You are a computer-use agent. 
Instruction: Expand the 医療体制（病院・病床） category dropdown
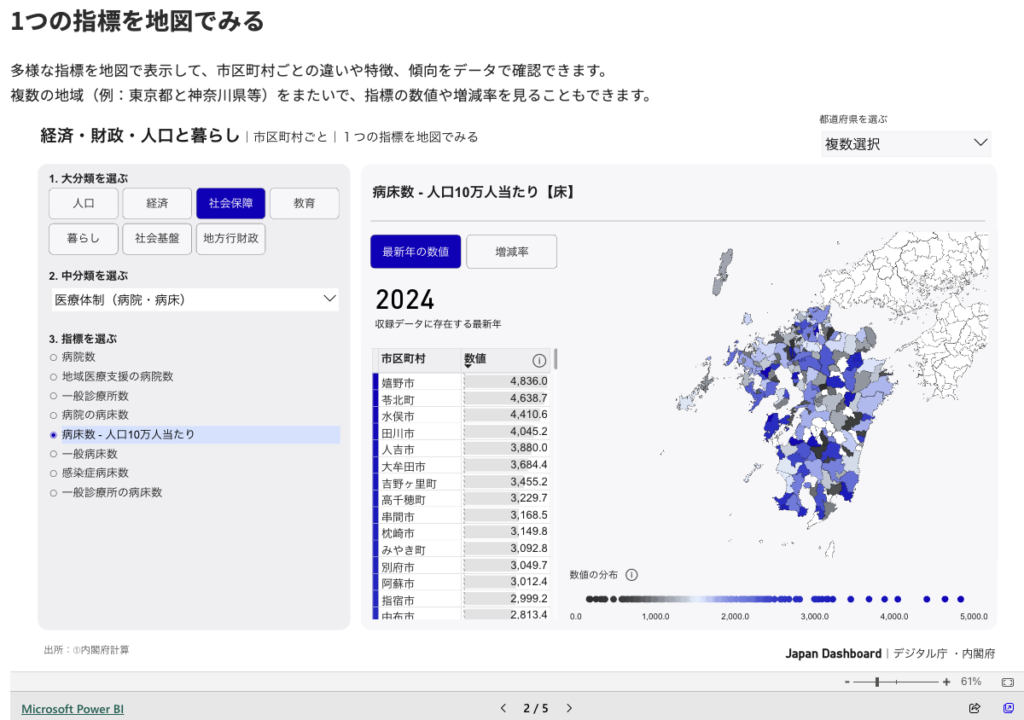[195, 299]
